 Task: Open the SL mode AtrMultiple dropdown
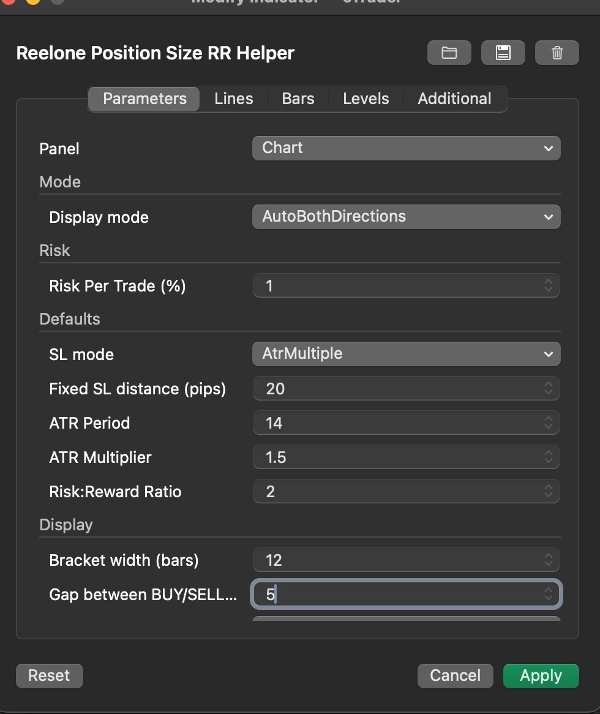click(406, 354)
